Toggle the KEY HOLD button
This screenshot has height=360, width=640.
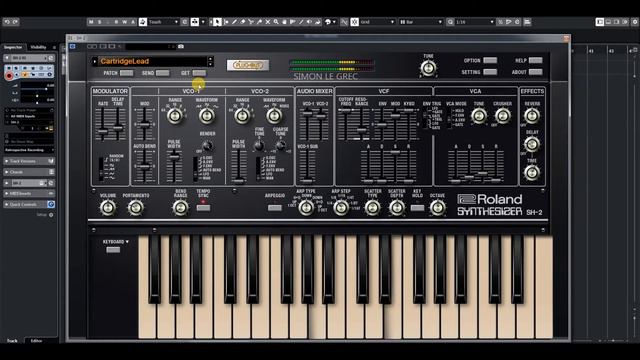pyautogui.click(x=417, y=208)
